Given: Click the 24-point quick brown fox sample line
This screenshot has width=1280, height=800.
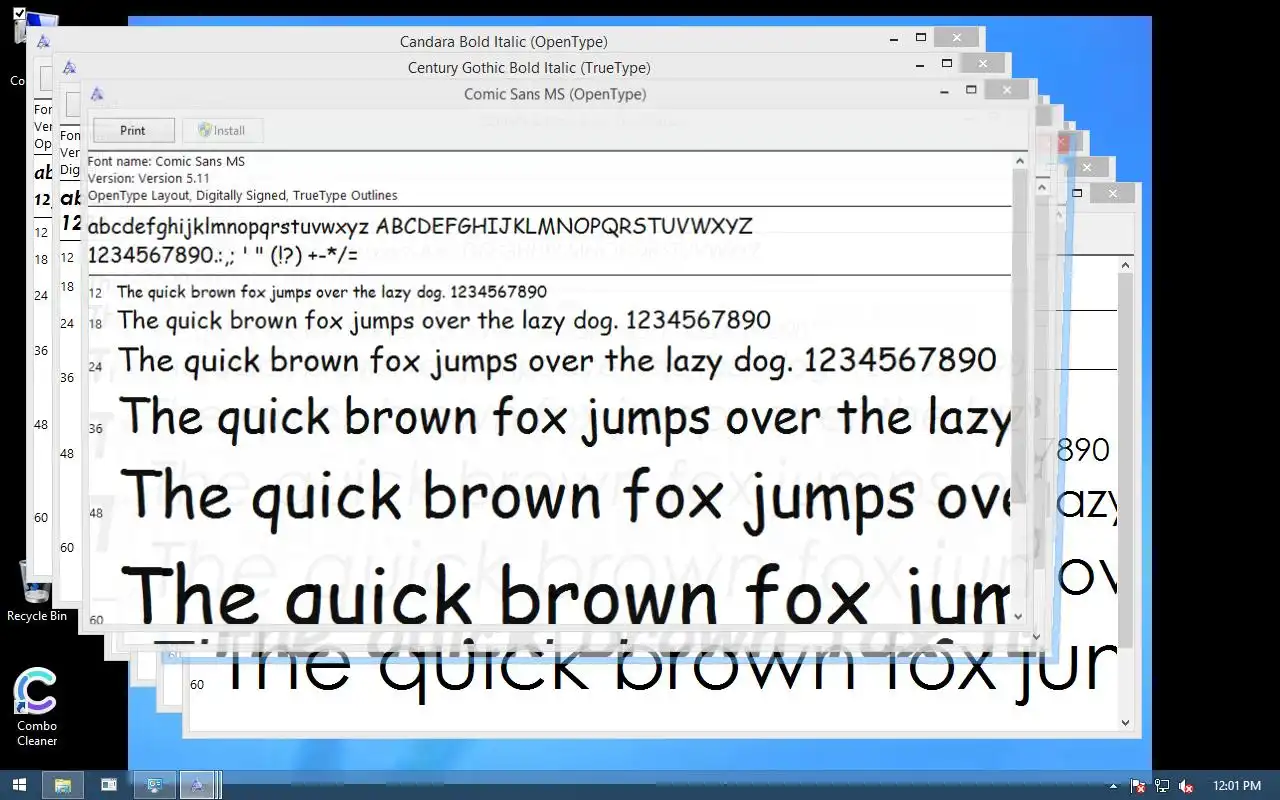Looking at the screenshot, I should pos(557,361).
